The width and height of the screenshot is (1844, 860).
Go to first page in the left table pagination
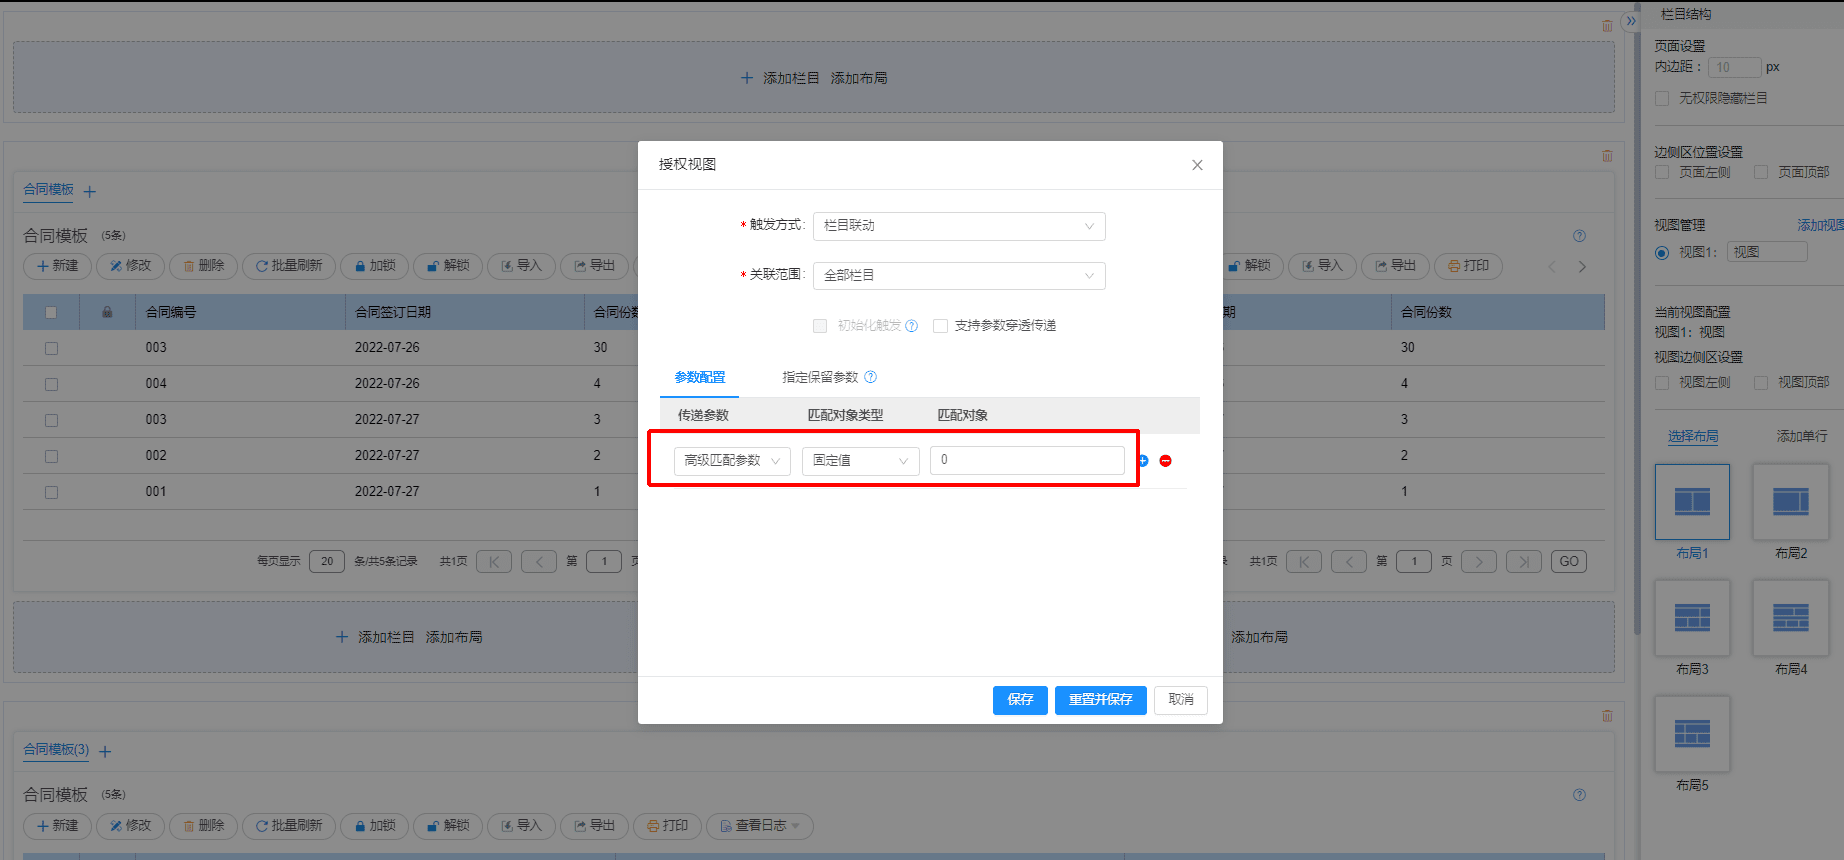pos(494,562)
